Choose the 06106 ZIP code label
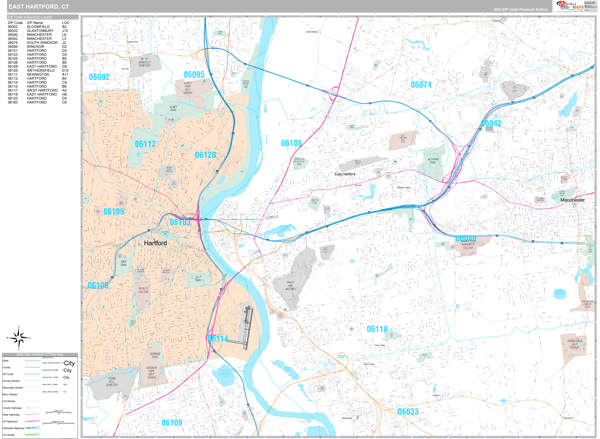Image resolution: width=600 pixels, height=439 pixels. tap(97, 285)
